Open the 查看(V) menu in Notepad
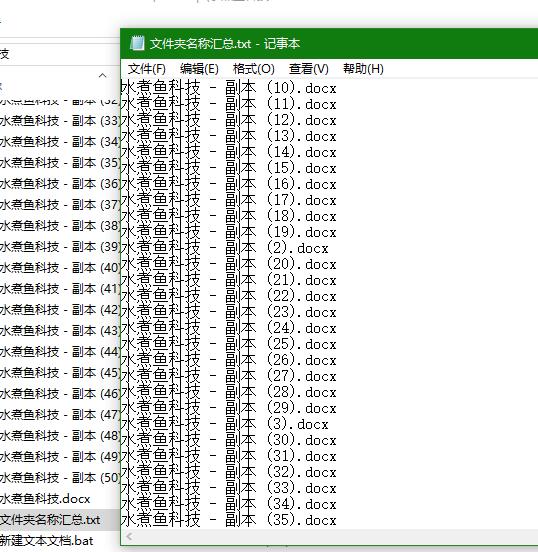Image resolution: width=538 pixels, height=552 pixels. tap(308, 69)
